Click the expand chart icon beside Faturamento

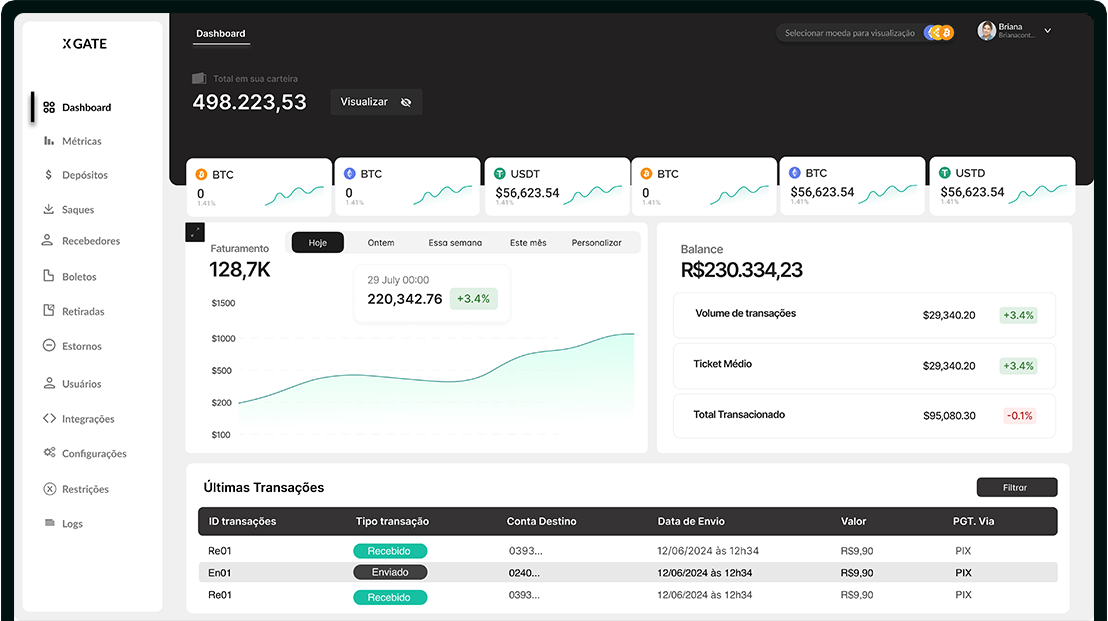(195, 232)
